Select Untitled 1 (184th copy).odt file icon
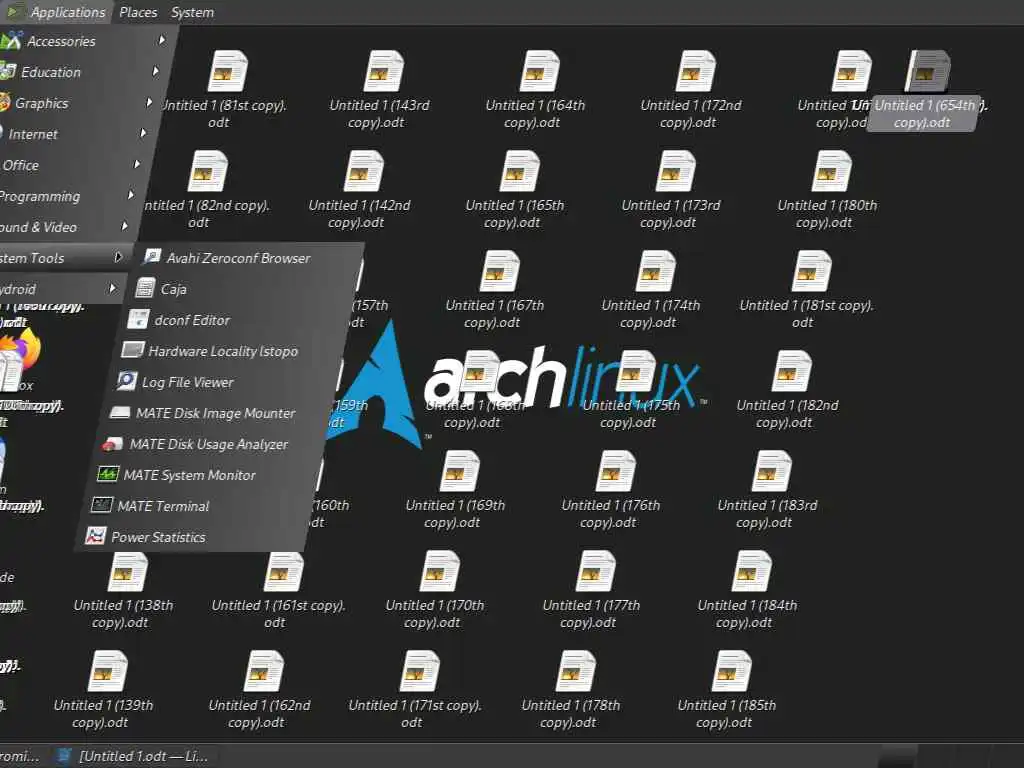The image size is (1024, 768). [x=752, y=571]
